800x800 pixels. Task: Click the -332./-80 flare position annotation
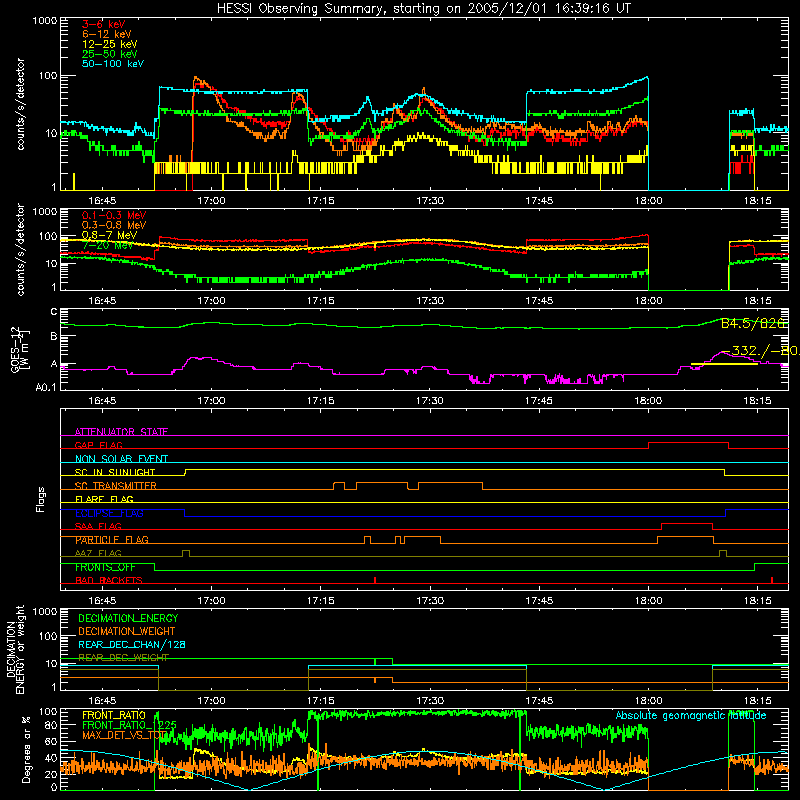760,351
